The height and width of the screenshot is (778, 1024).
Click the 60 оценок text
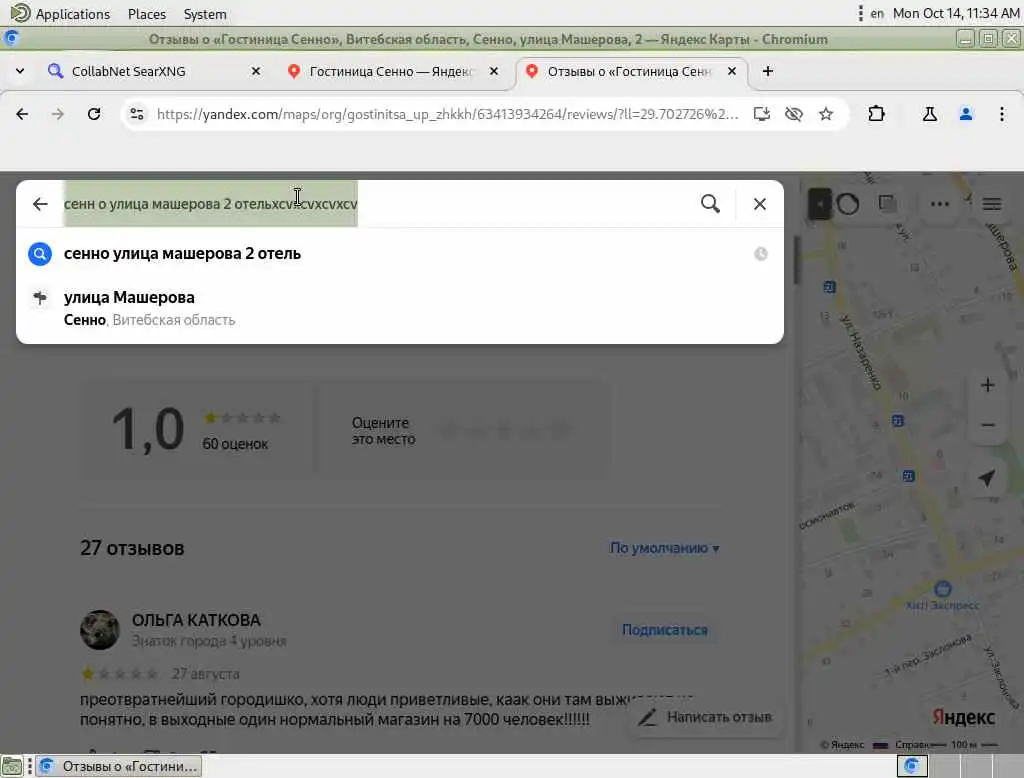point(235,444)
